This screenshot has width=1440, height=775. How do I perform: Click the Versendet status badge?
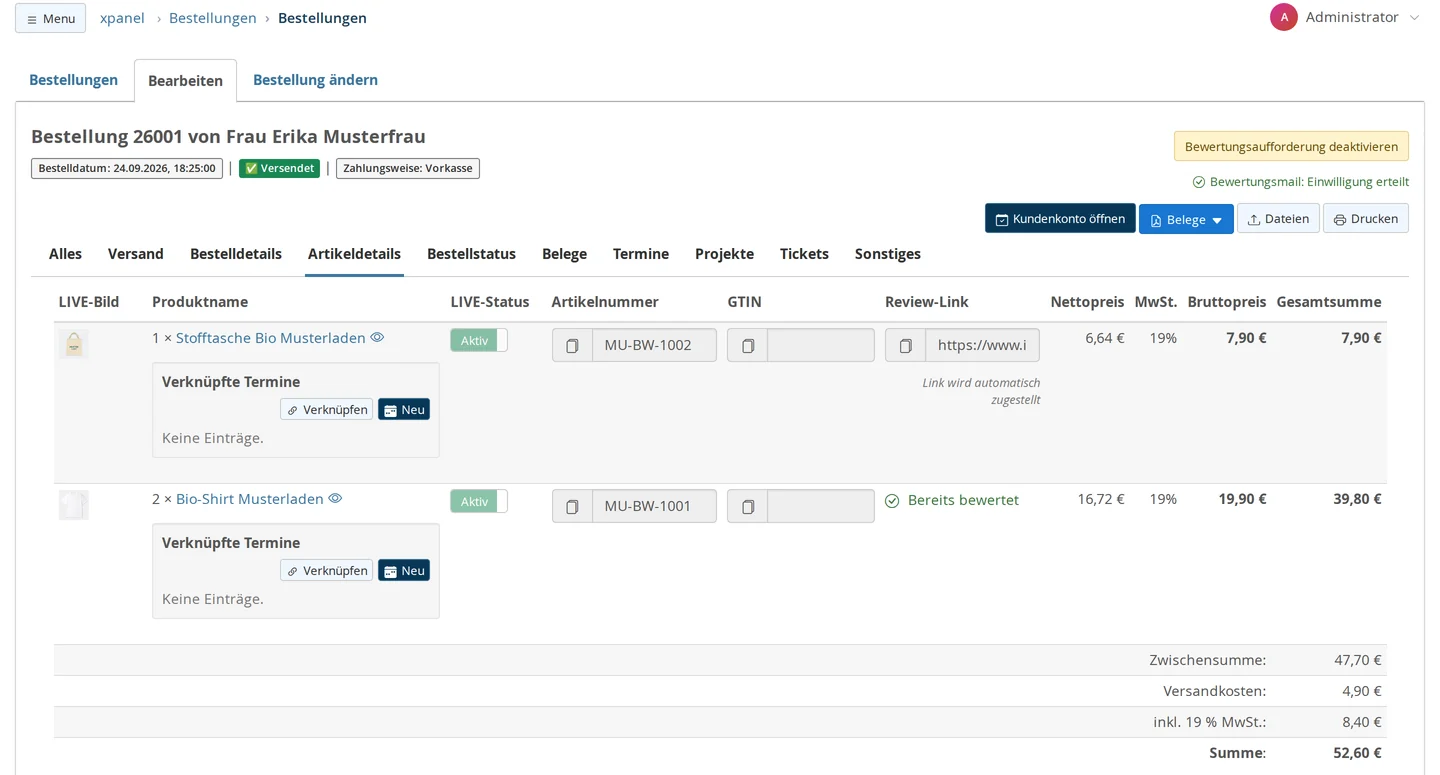279,168
